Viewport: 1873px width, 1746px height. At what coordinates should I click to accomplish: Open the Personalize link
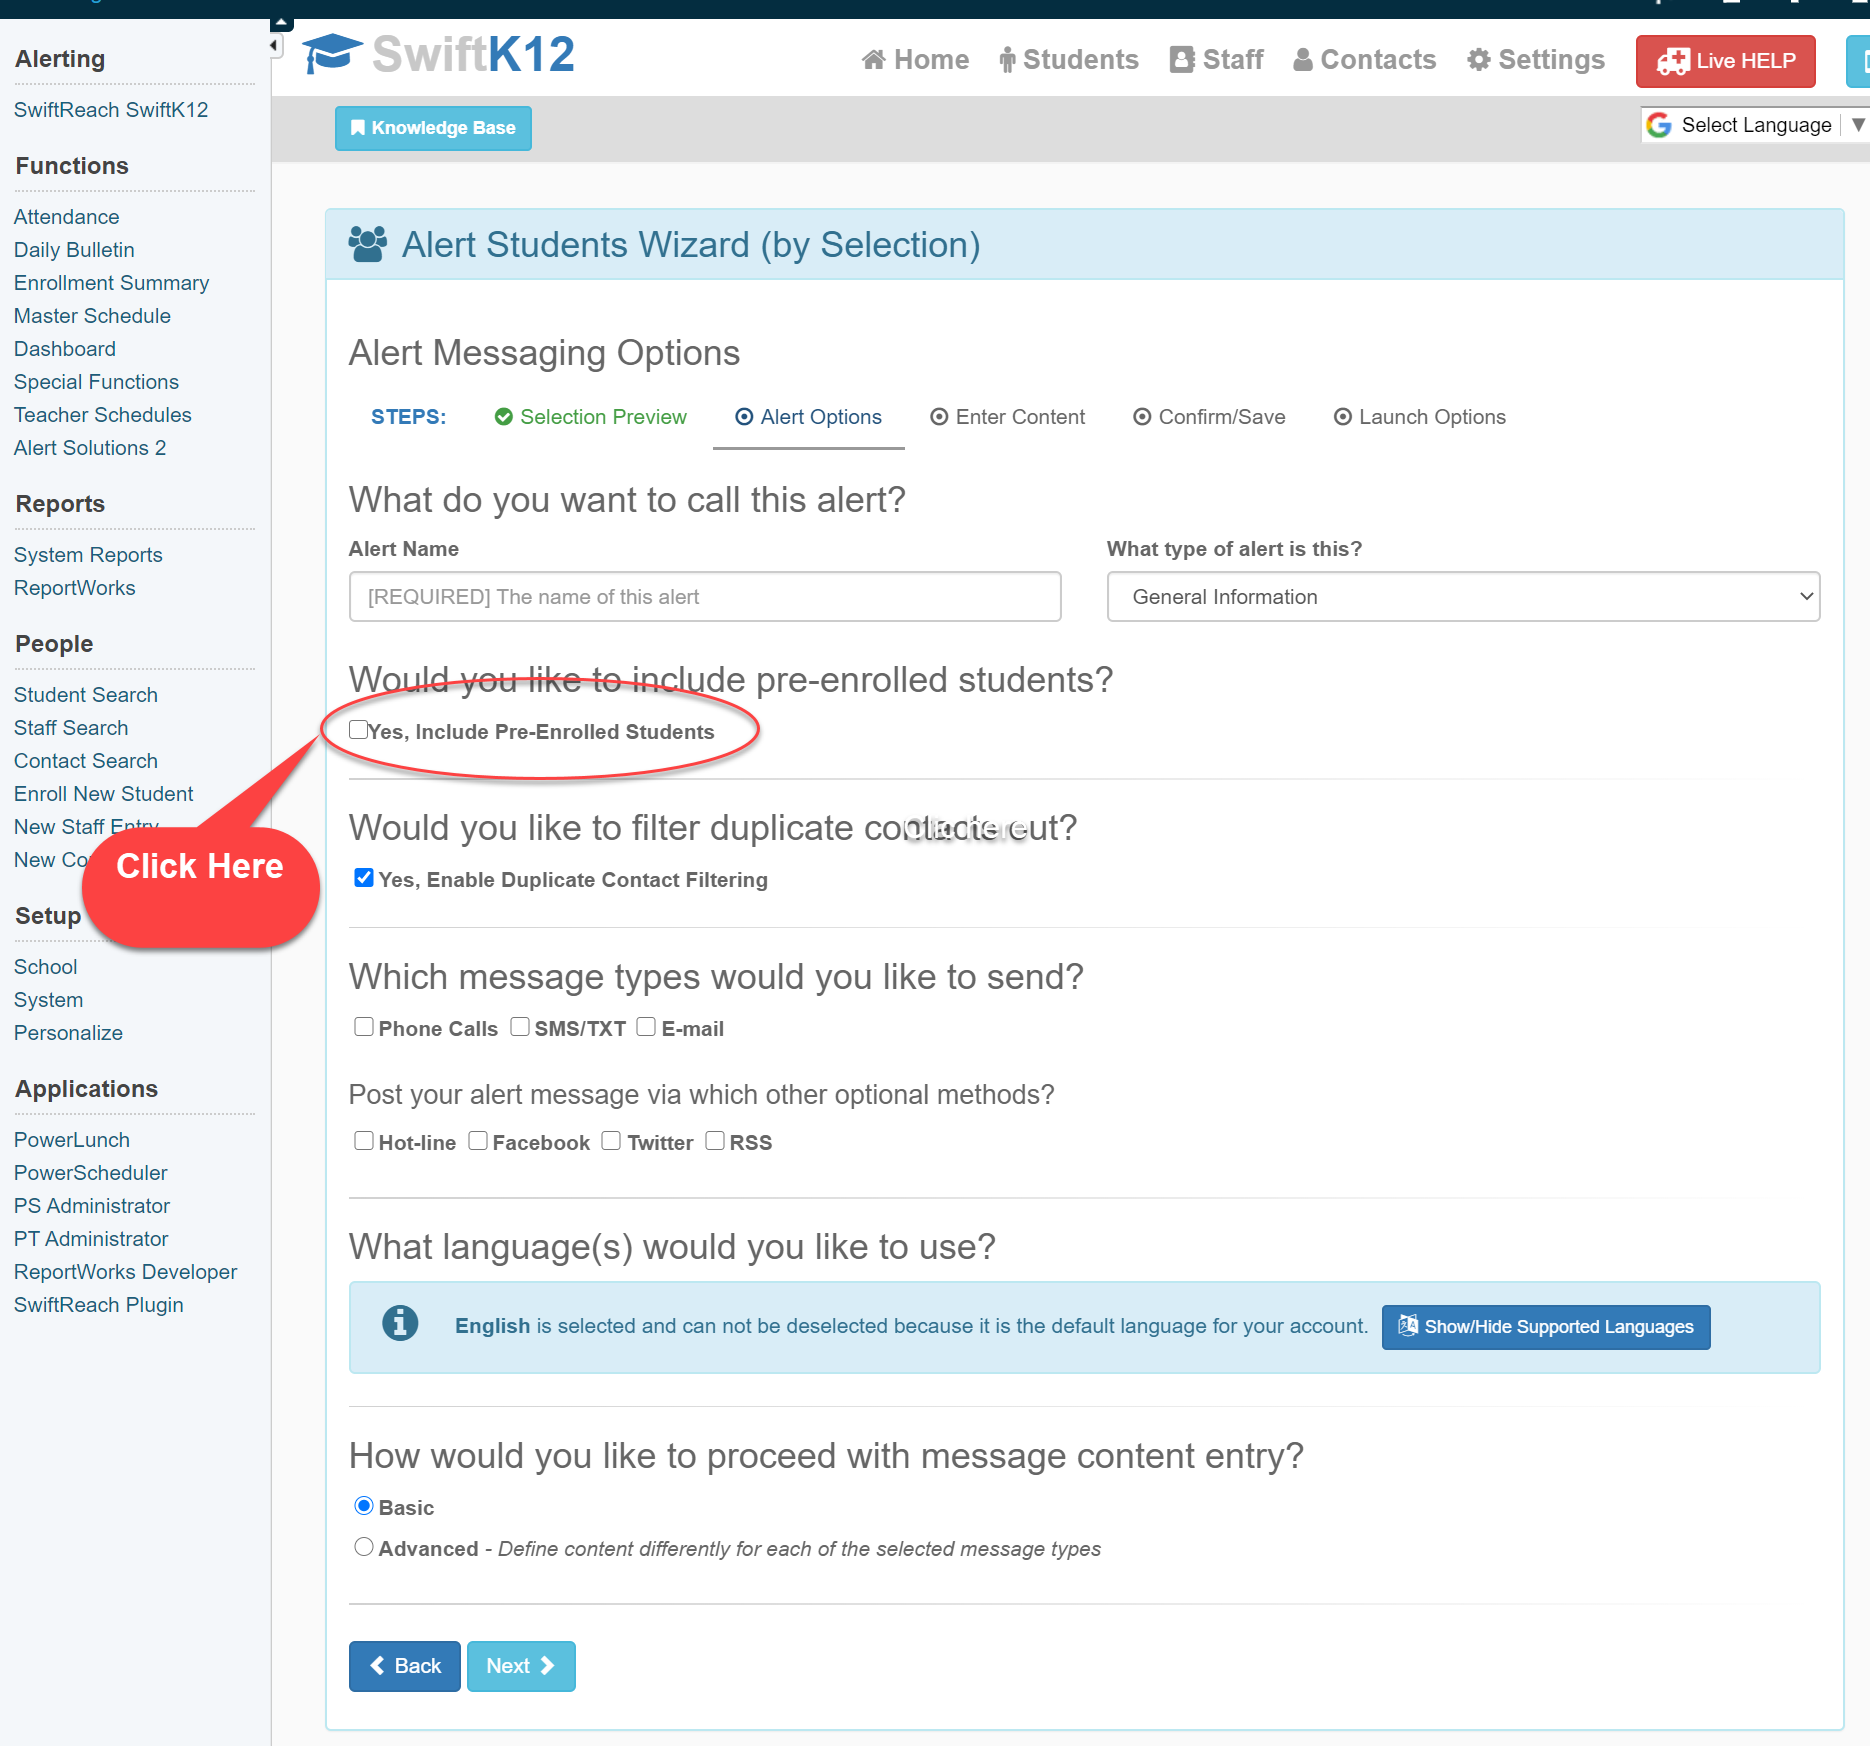click(69, 1033)
